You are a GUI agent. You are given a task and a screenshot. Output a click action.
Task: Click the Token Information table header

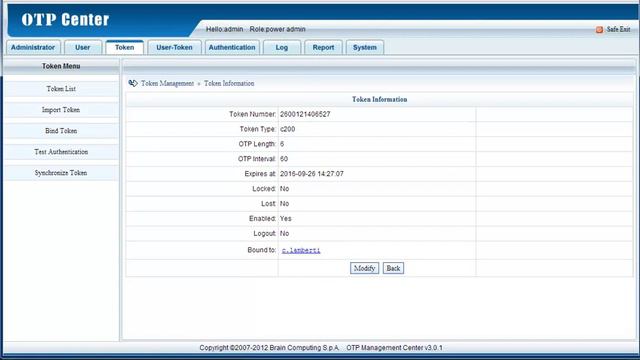coord(380,99)
